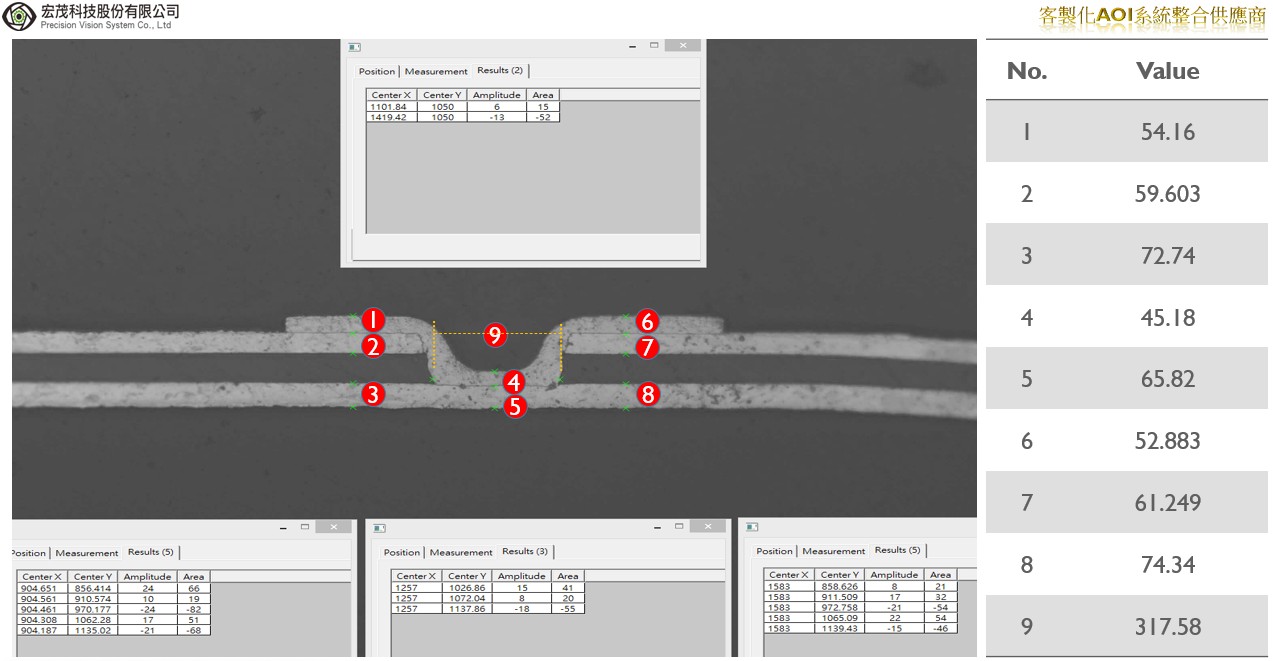Select red measurement marker 6
The height and width of the screenshot is (661, 1273).
(647, 321)
